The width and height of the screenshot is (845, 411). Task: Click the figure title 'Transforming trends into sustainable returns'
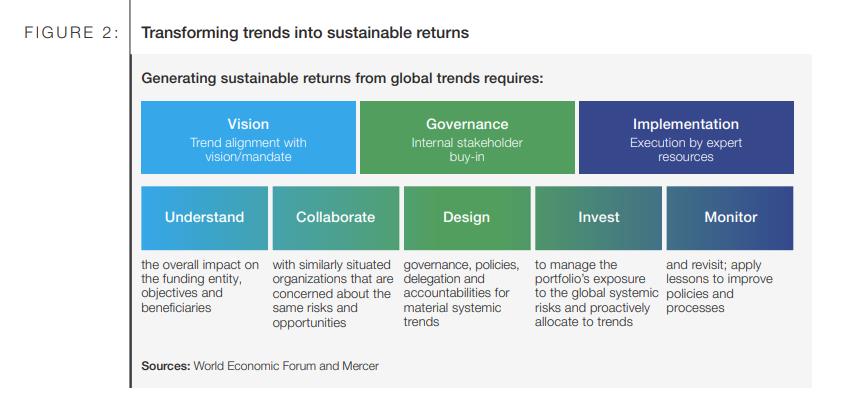[x=305, y=33]
